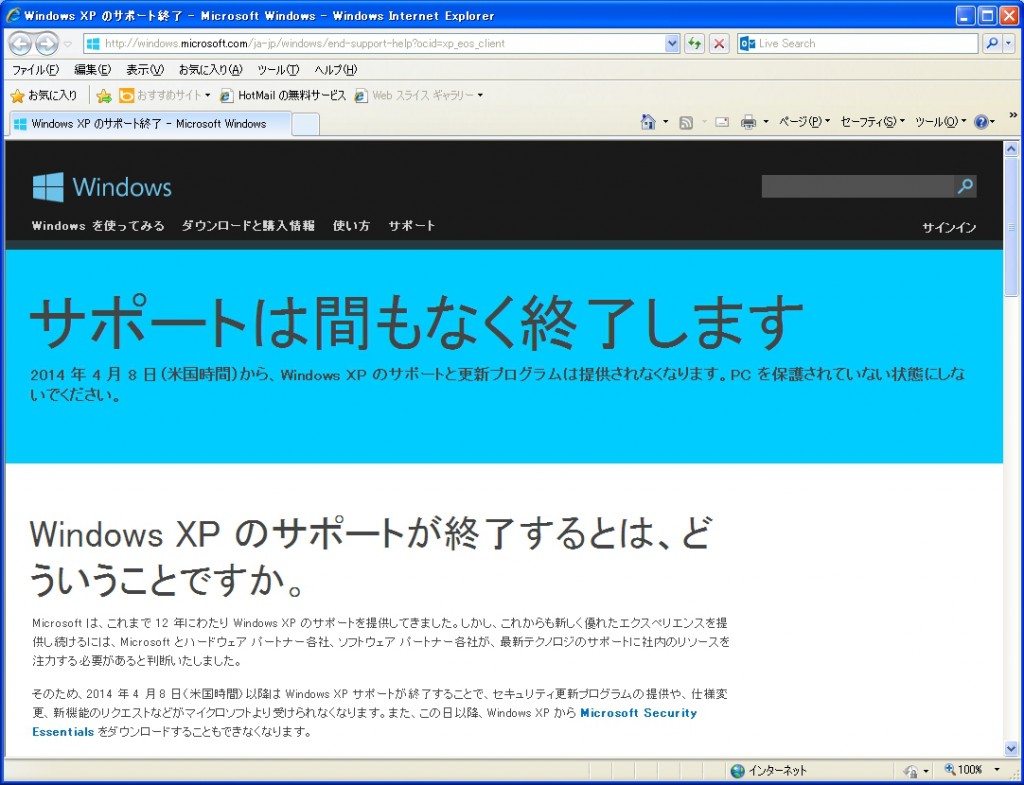The image size is (1024, 785).
Task: Open the 表示(V) menu
Action: (x=144, y=70)
